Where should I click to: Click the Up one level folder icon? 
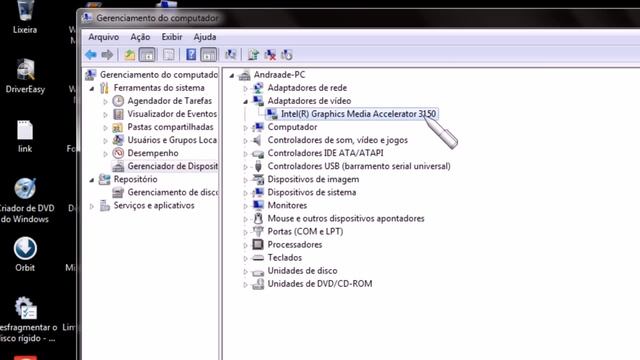coord(130,54)
